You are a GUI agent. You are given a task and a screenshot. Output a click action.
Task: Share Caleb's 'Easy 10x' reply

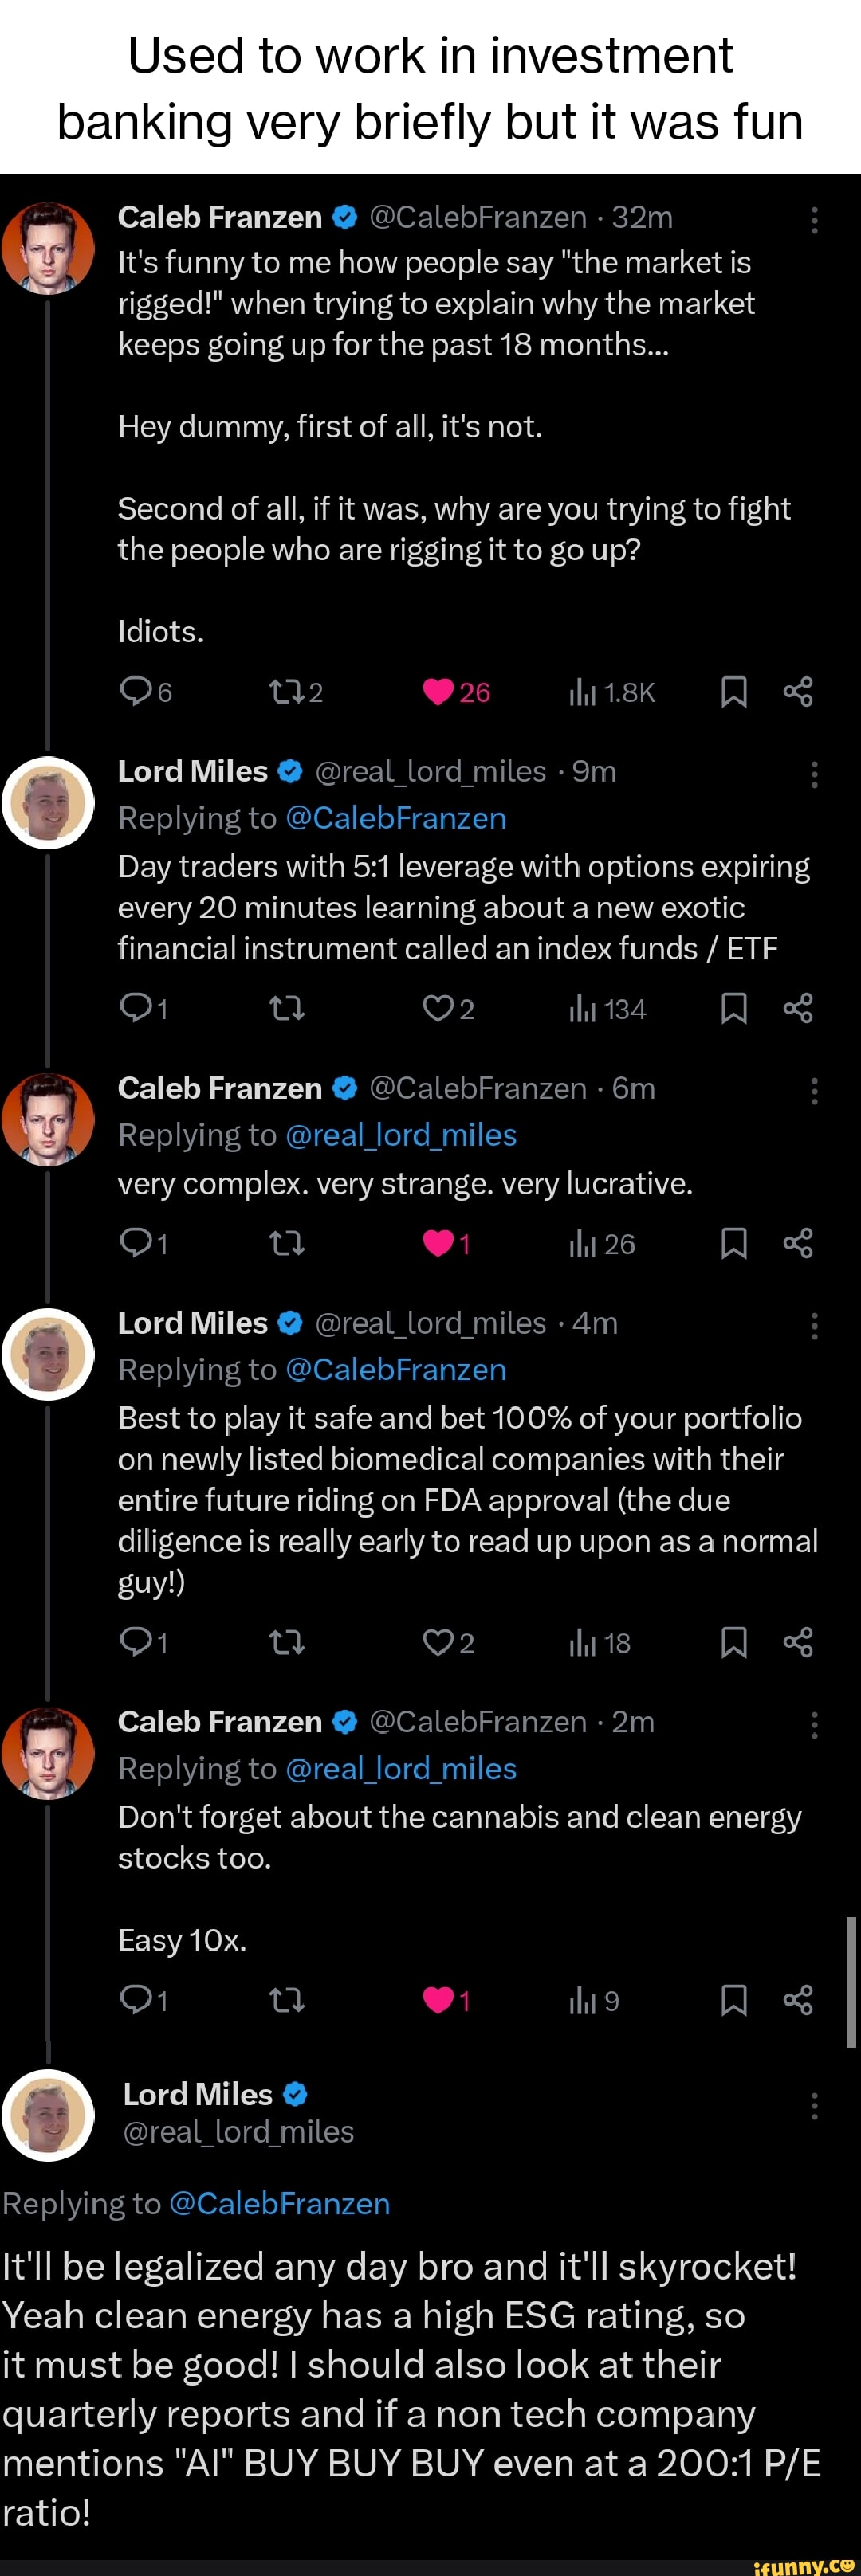798,2000
